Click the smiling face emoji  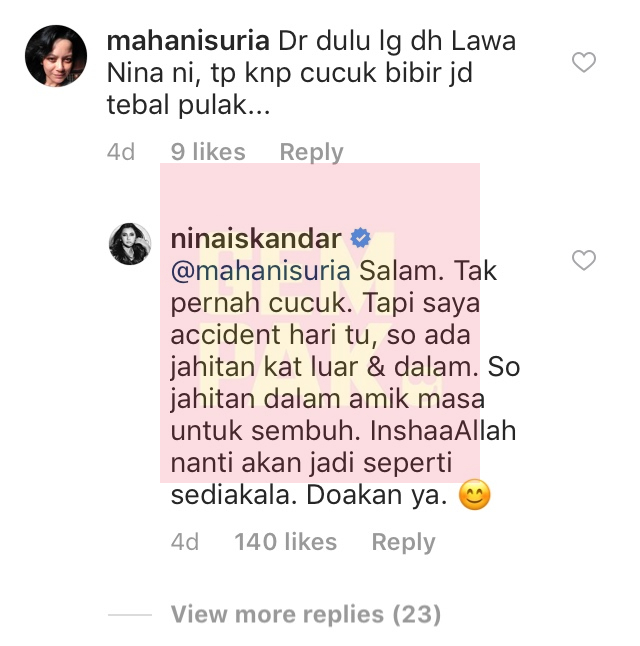point(474,494)
